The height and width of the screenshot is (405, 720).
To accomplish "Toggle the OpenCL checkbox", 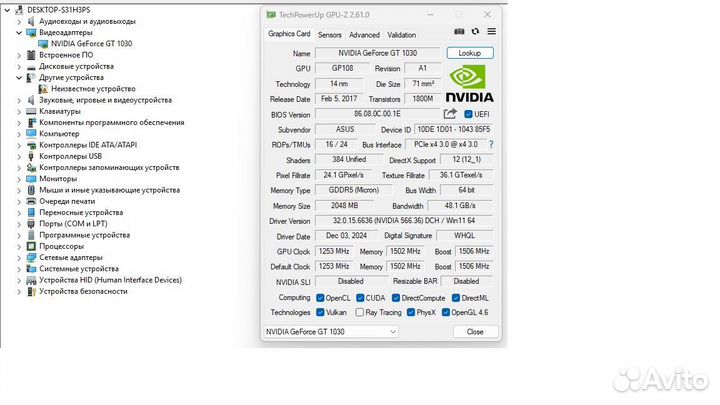I will (x=320, y=298).
